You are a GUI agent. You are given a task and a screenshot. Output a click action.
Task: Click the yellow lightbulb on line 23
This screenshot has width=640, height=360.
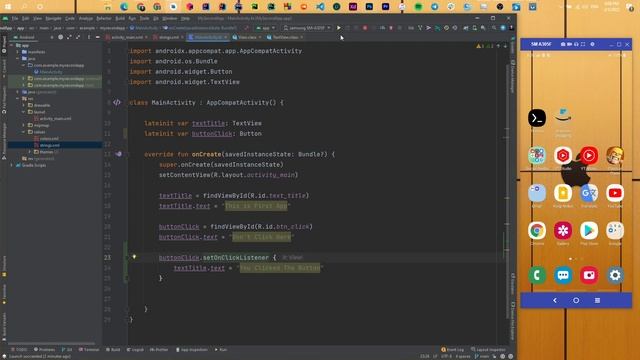134,257
